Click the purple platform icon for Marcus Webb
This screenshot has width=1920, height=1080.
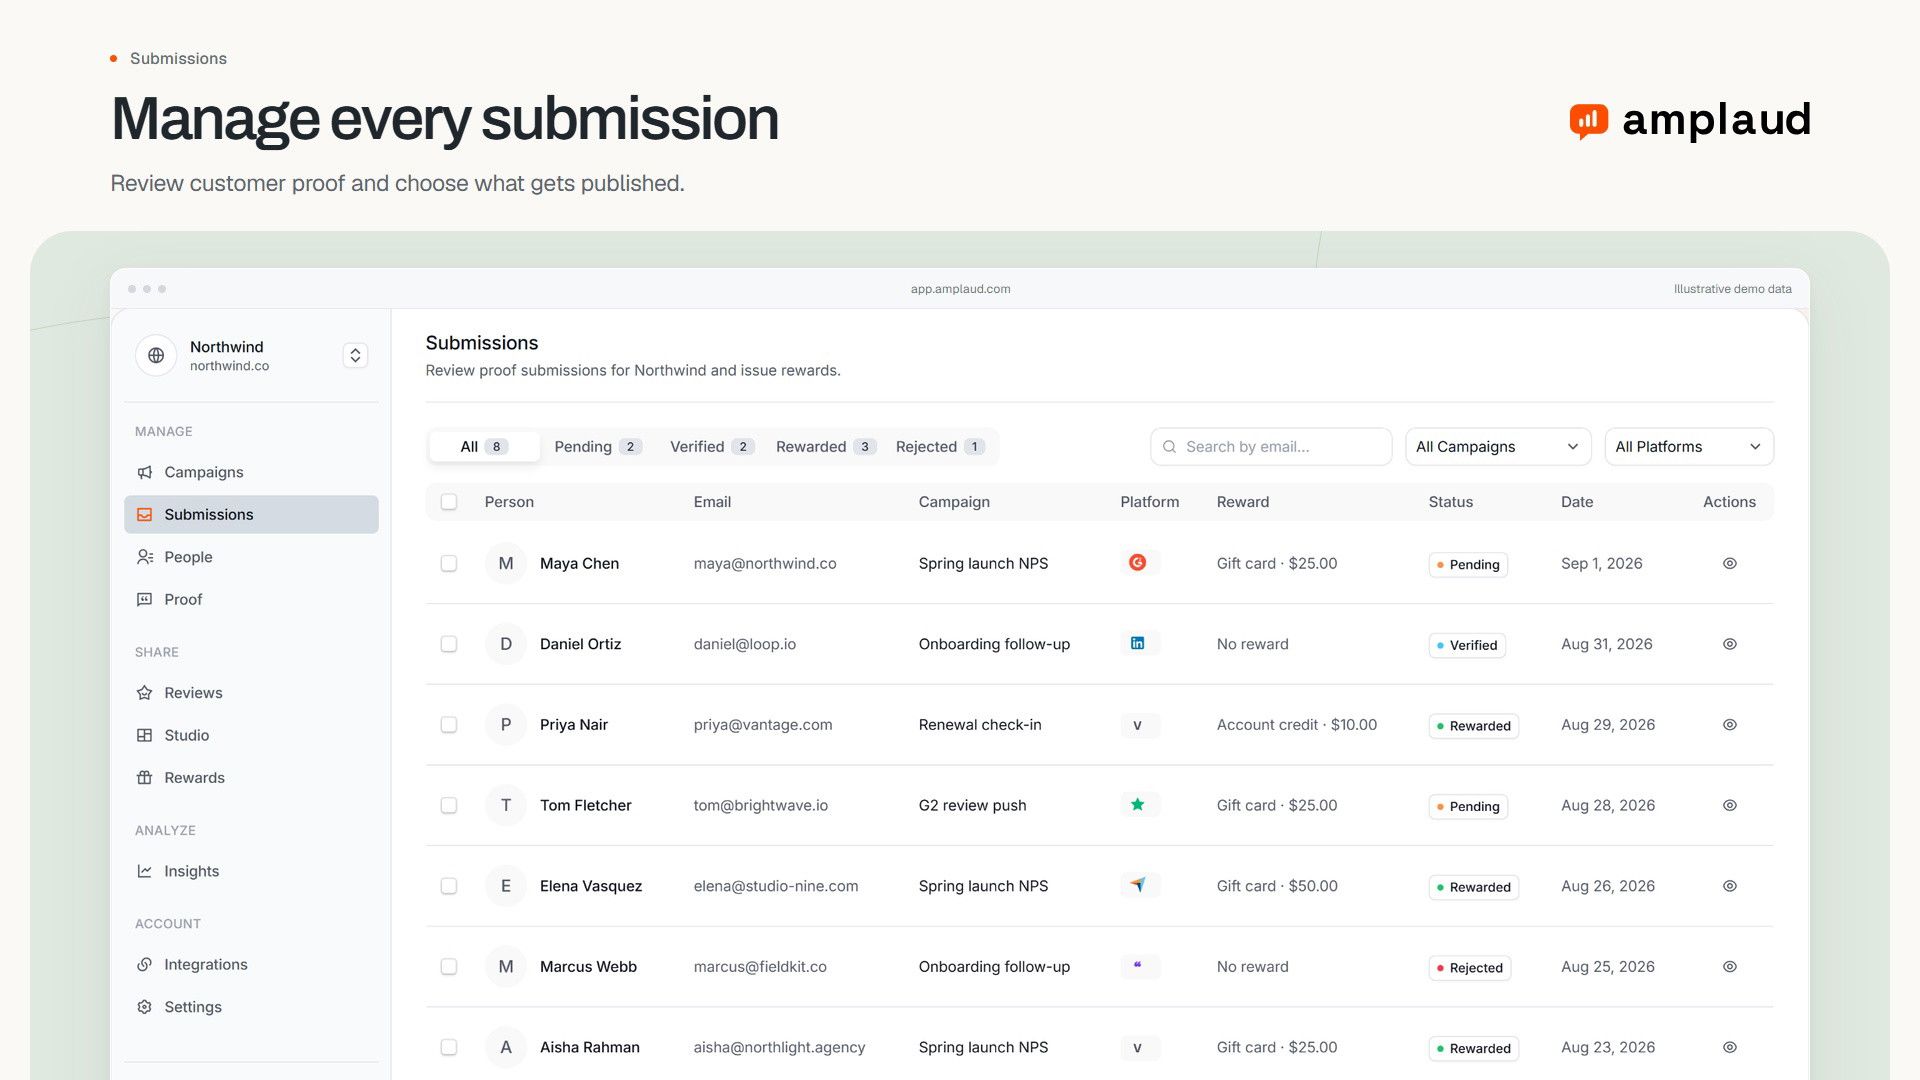pyautogui.click(x=1137, y=966)
